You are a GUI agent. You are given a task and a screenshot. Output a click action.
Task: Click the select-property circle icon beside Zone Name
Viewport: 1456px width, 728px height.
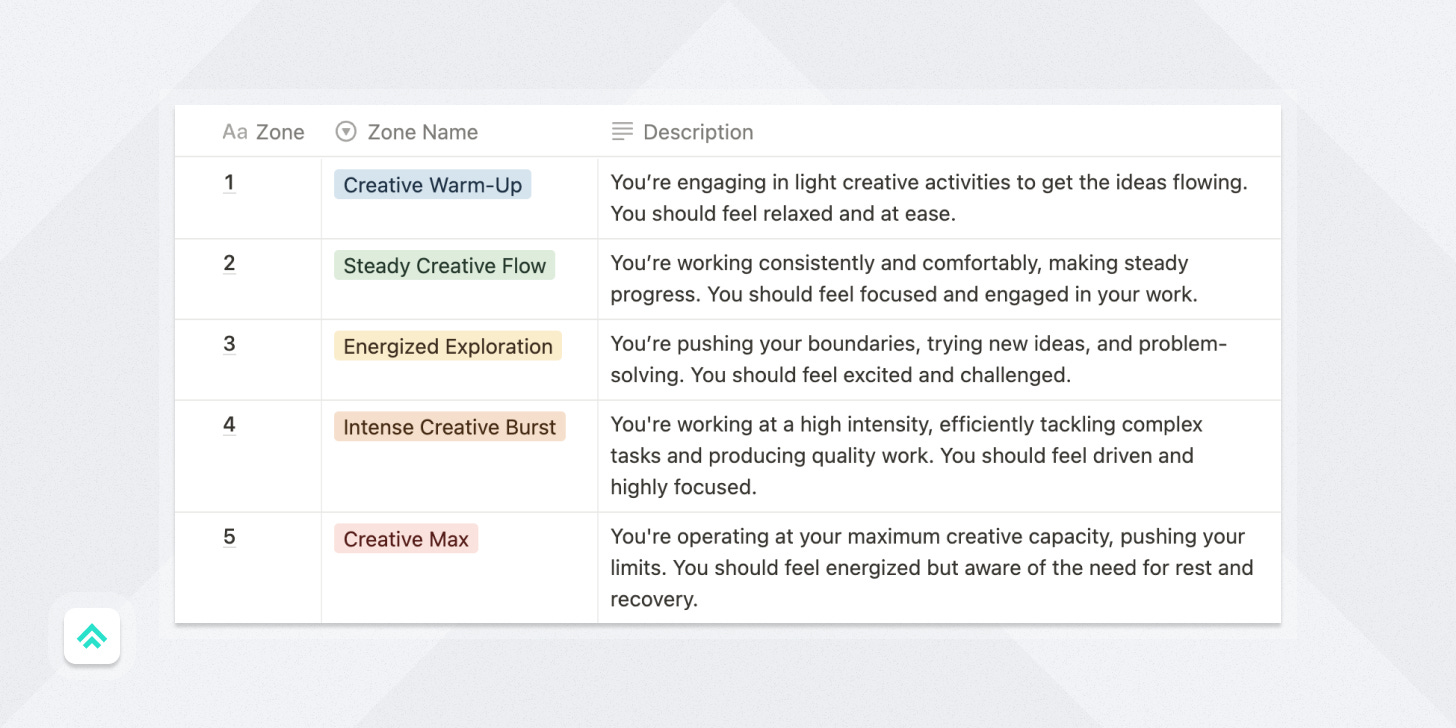click(x=346, y=131)
